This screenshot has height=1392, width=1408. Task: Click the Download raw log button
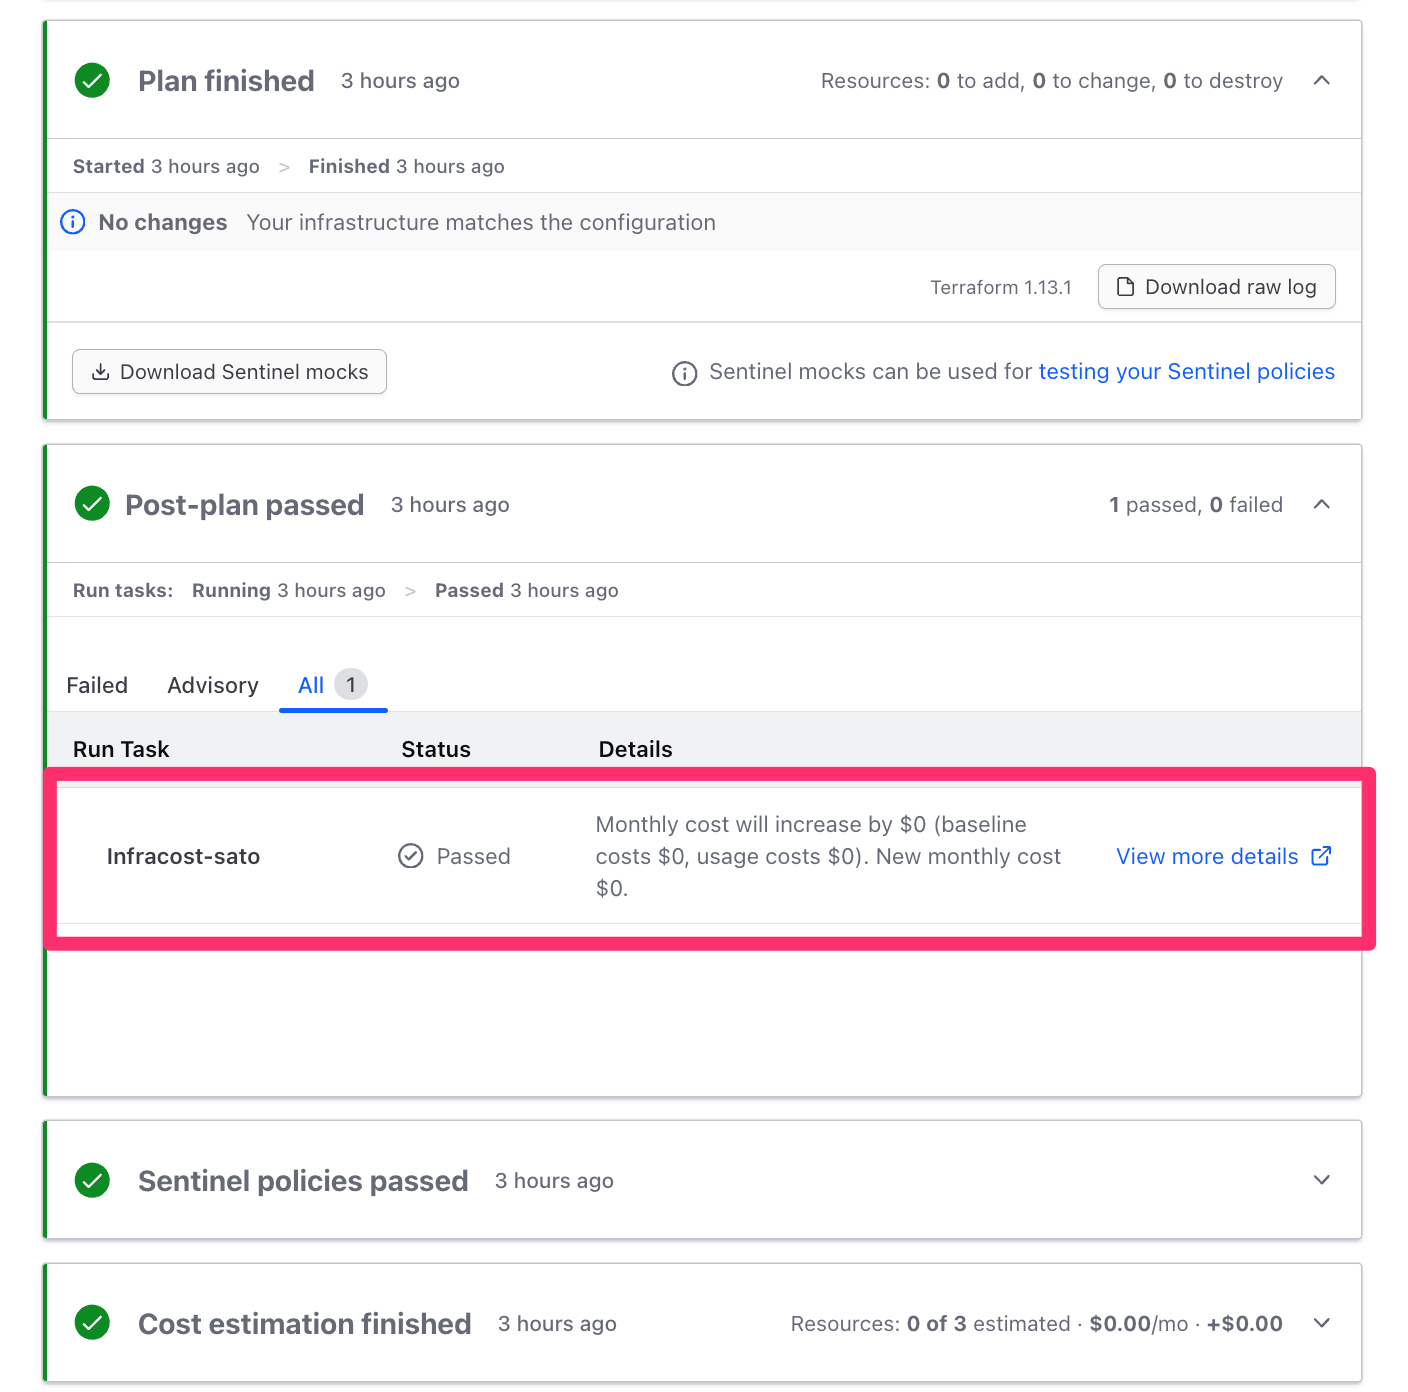(x=1216, y=287)
